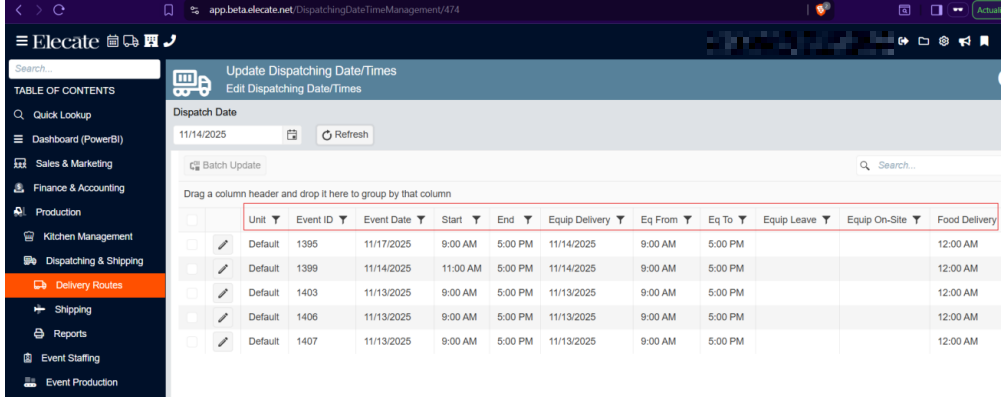Toggle the hamburger menu beside Elecate logo
This screenshot has width=1005, height=404.
(x=21, y=41)
